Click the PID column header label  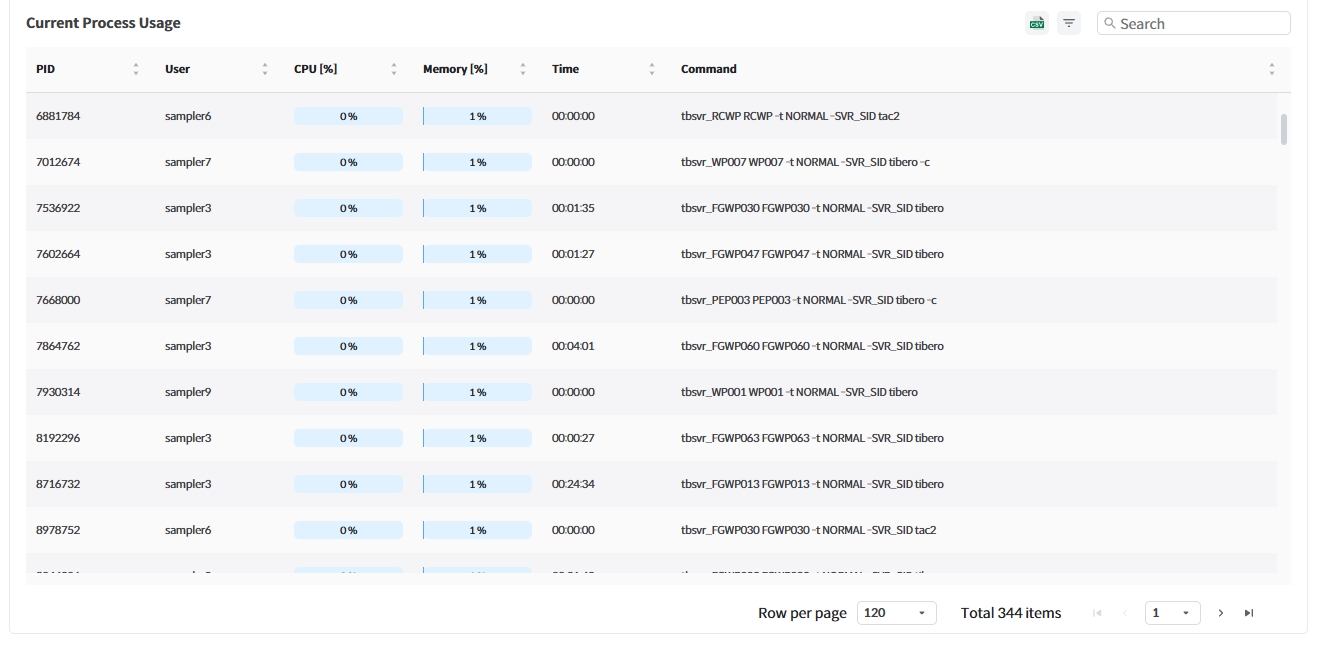point(46,69)
